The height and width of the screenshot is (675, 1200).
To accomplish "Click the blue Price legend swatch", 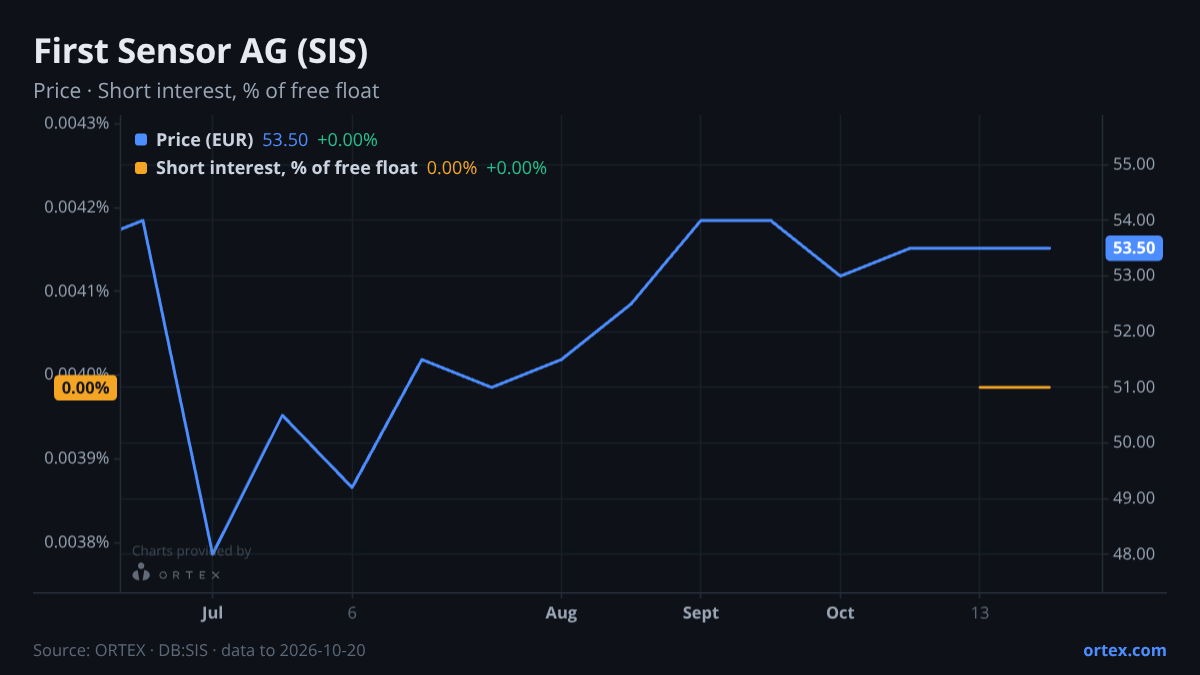I will pos(140,140).
